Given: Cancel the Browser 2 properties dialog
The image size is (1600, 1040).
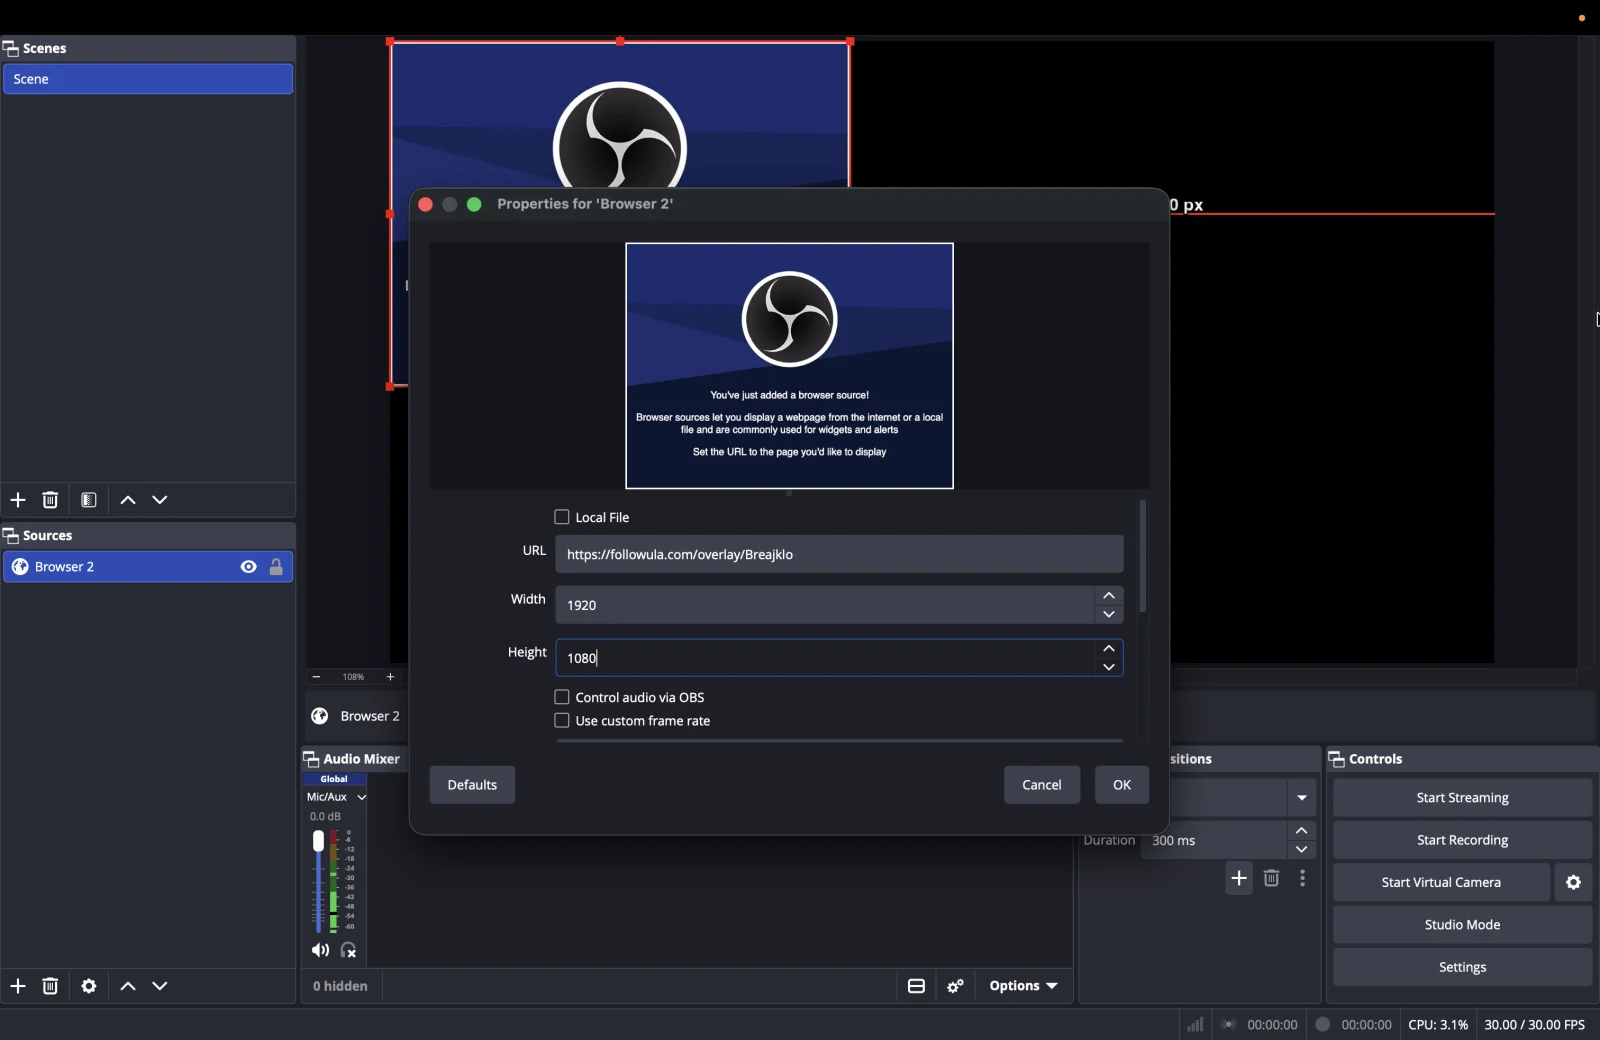Looking at the screenshot, I should click(x=1042, y=785).
